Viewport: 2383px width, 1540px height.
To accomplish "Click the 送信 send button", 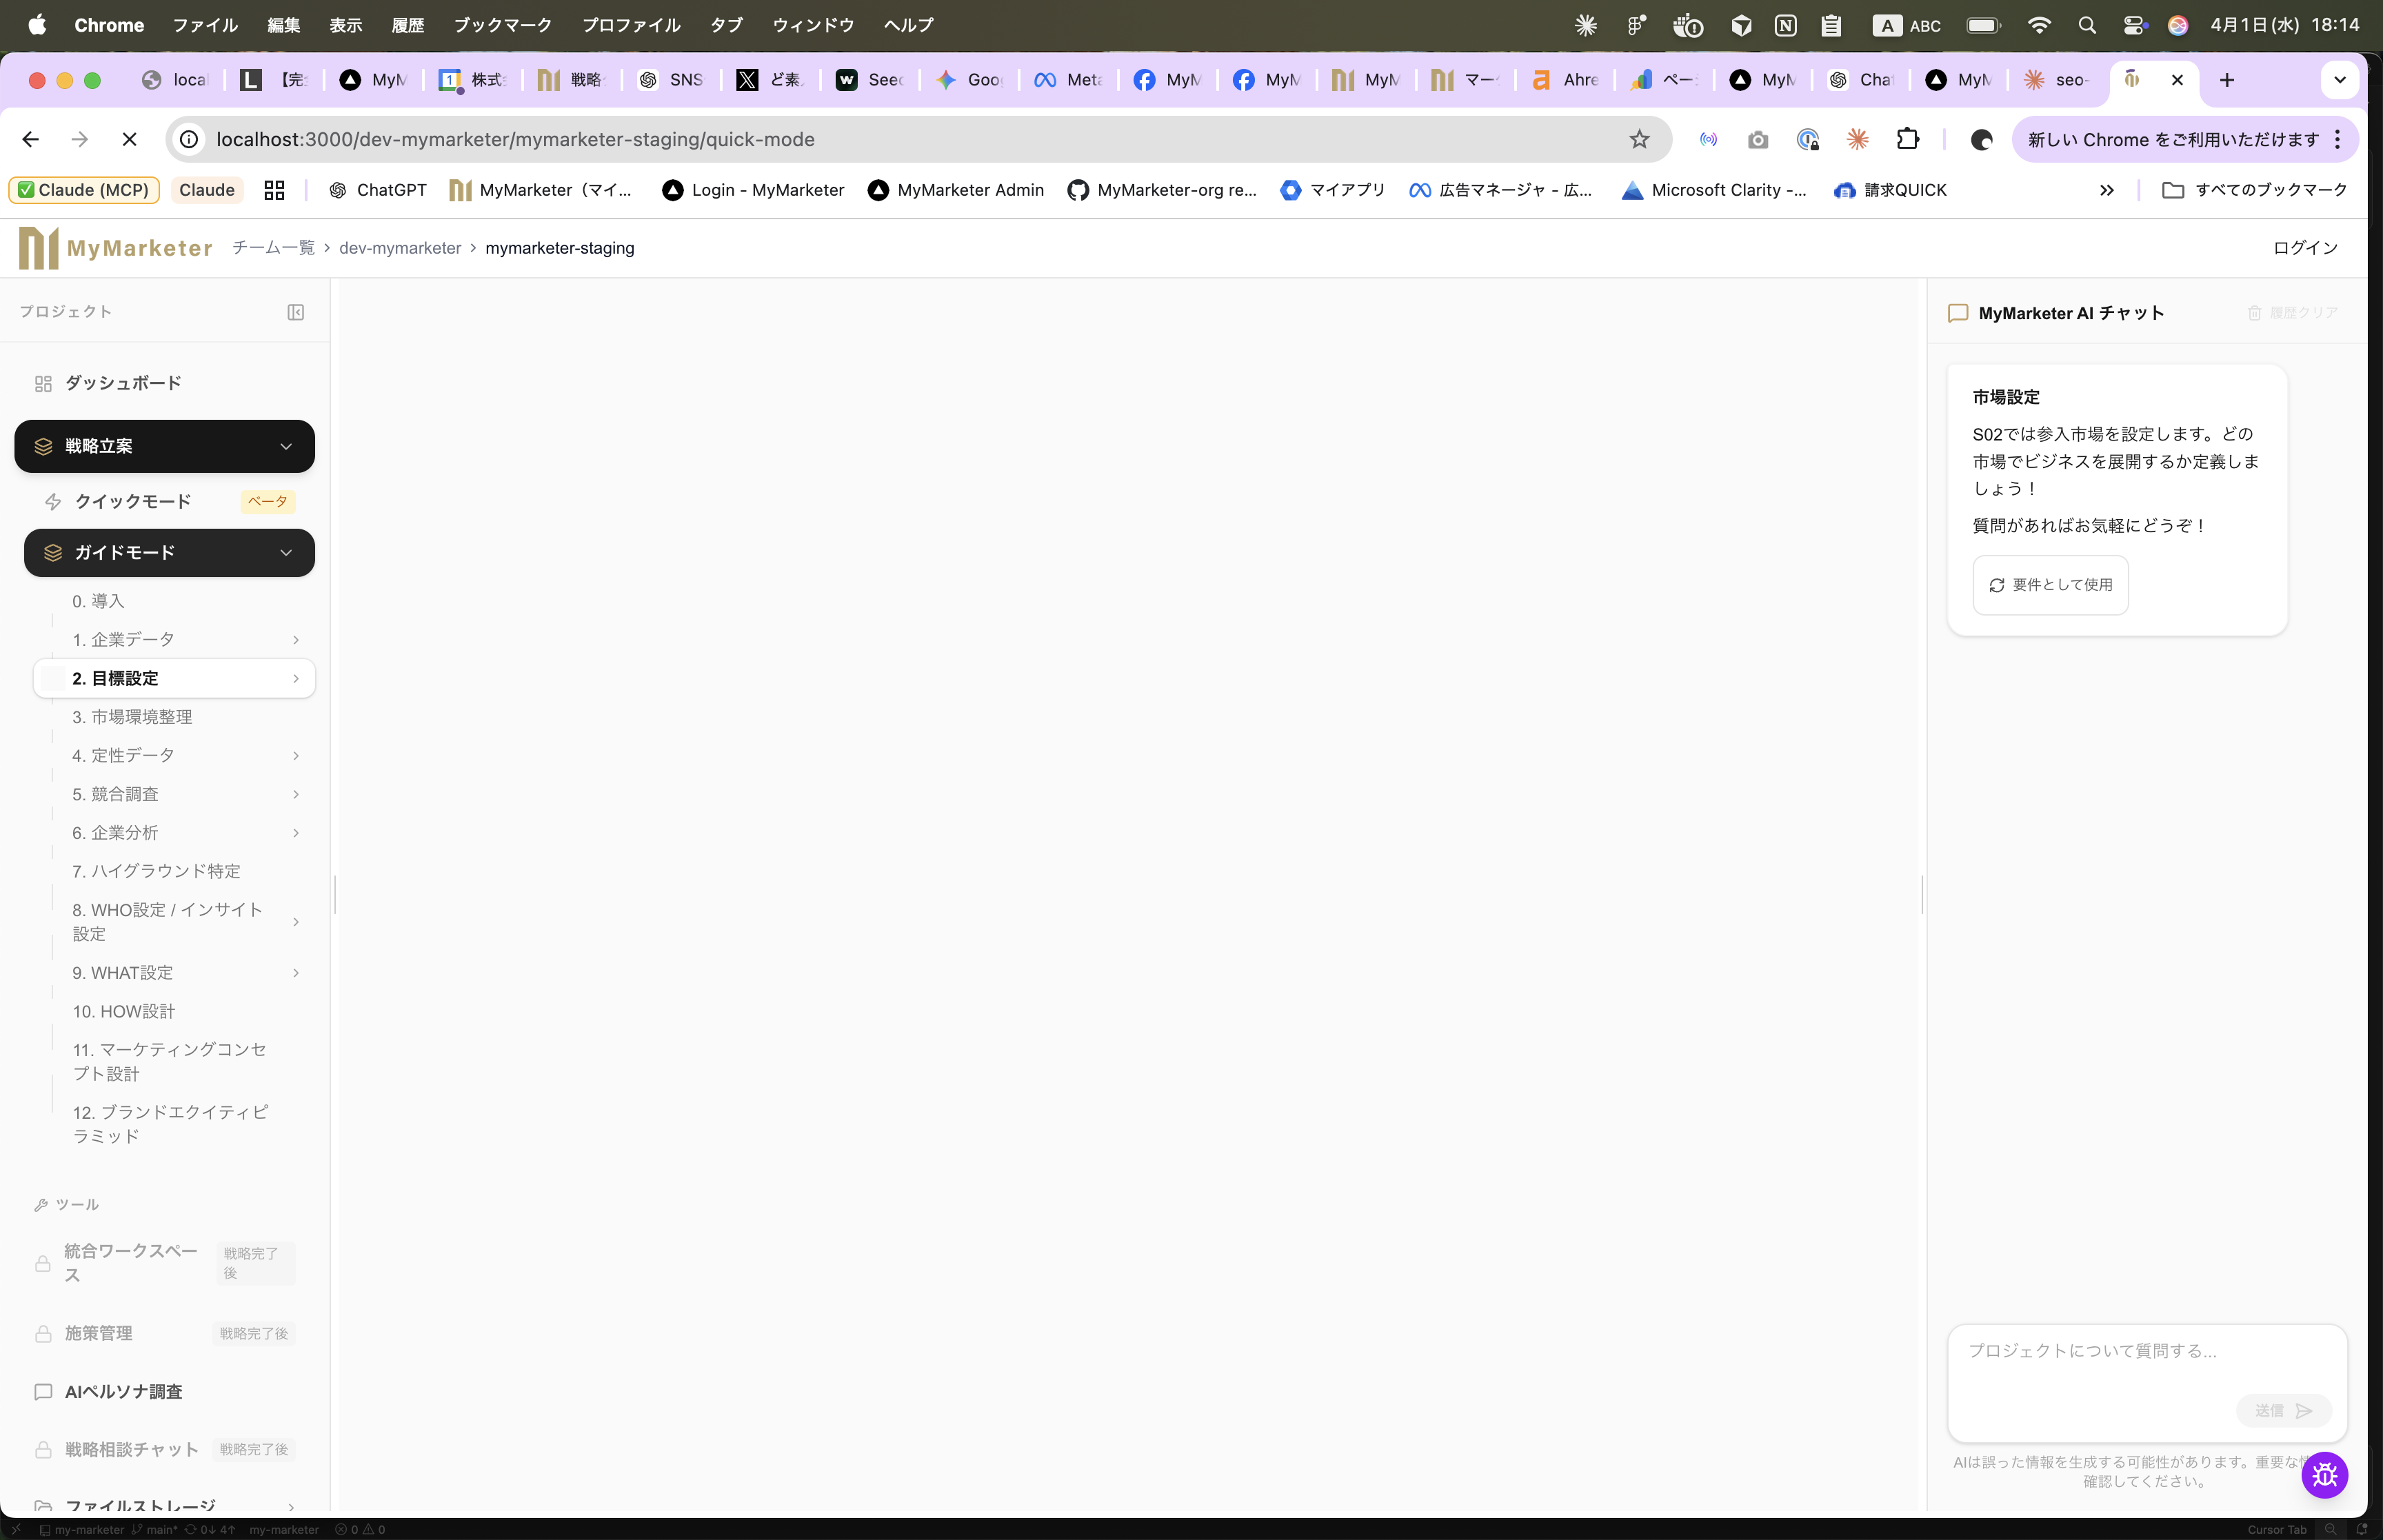I will tap(2283, 1410).
